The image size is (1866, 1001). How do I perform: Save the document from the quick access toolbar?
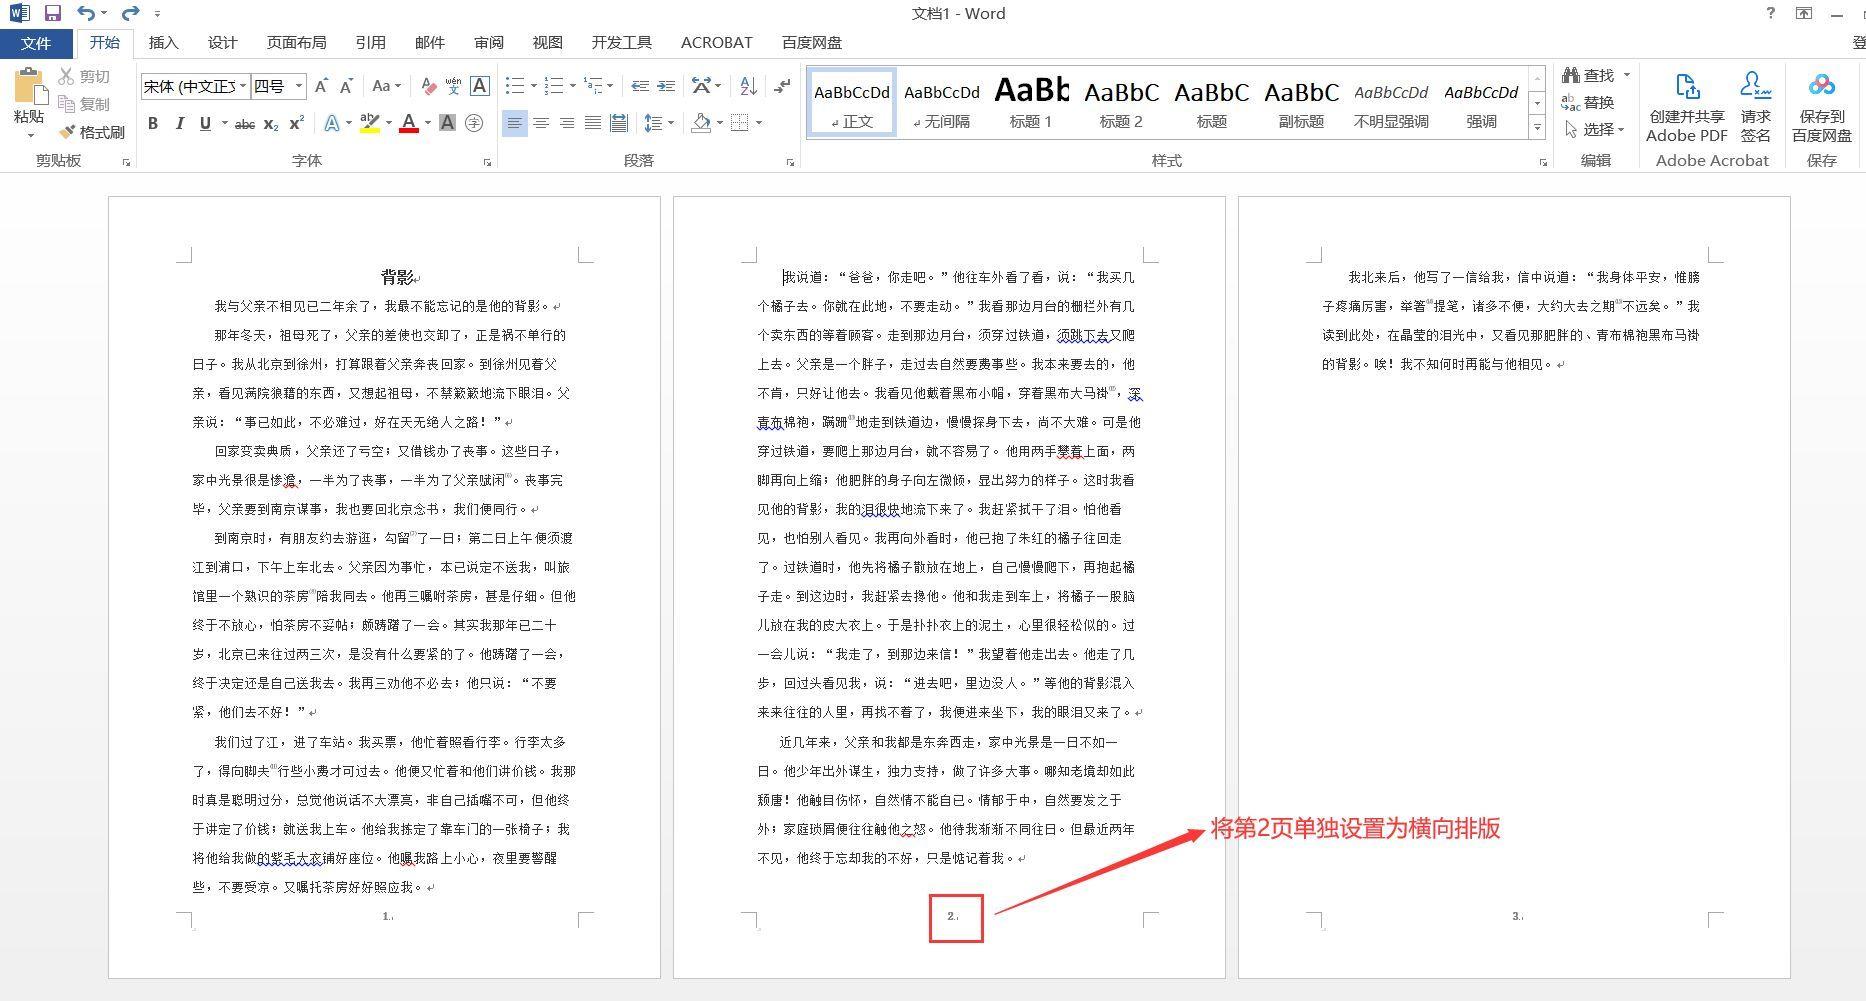[x=53, y=14]
